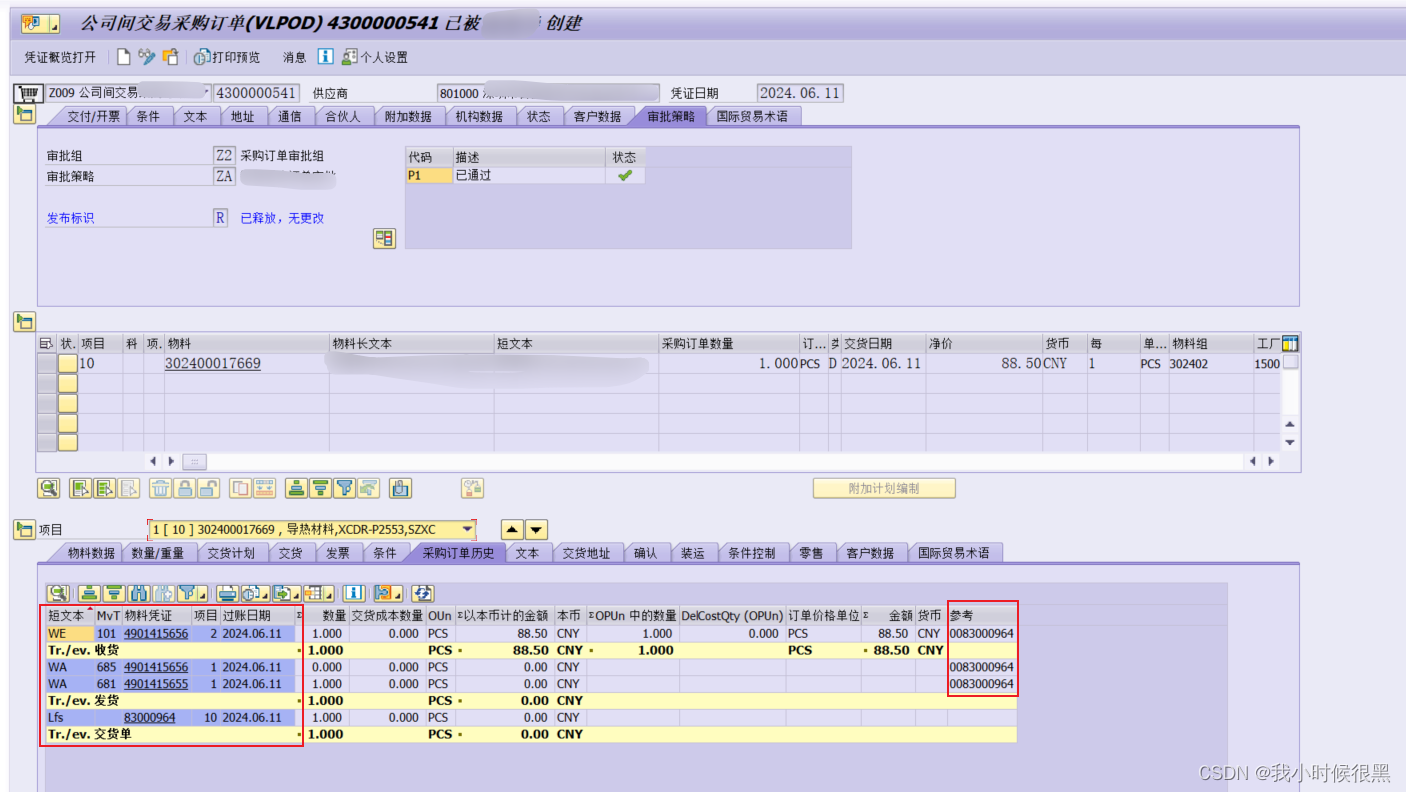The image size is (1406, 792).
Task: Click 凭证概览打开 document overview button
Action: pyautogui.click(x=61, y=57)
